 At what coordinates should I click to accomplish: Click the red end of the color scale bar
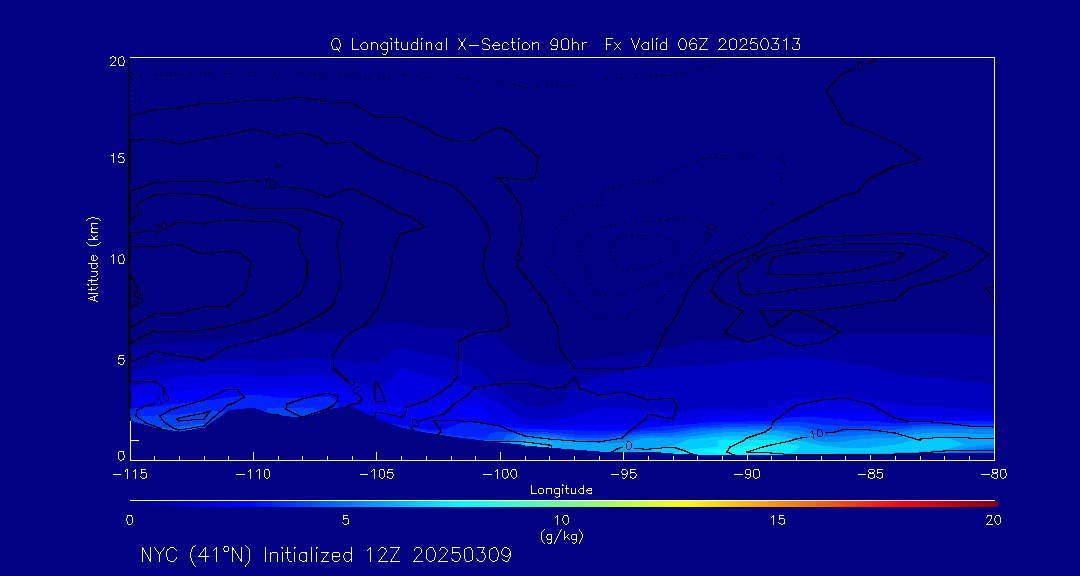click(x=989, y=504)
